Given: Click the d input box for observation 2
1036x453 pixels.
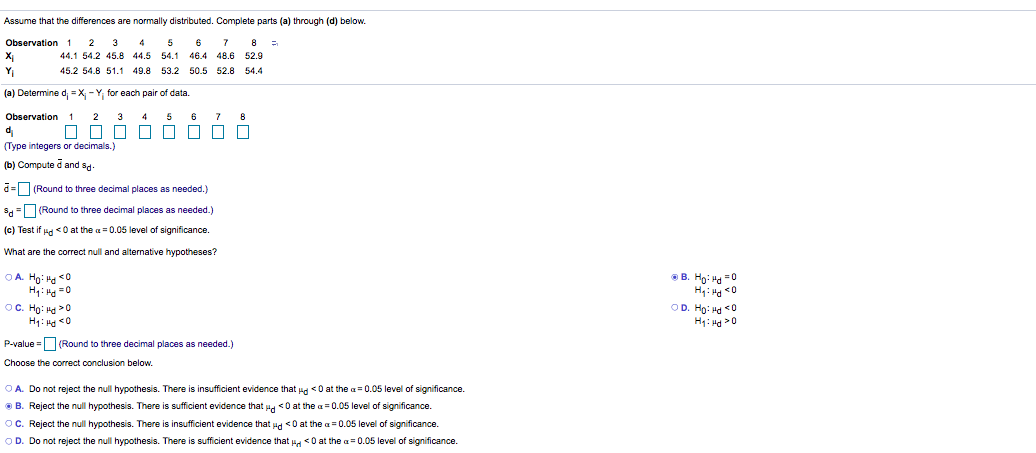Looking at the screenshot, I should [x=96, y=133].
